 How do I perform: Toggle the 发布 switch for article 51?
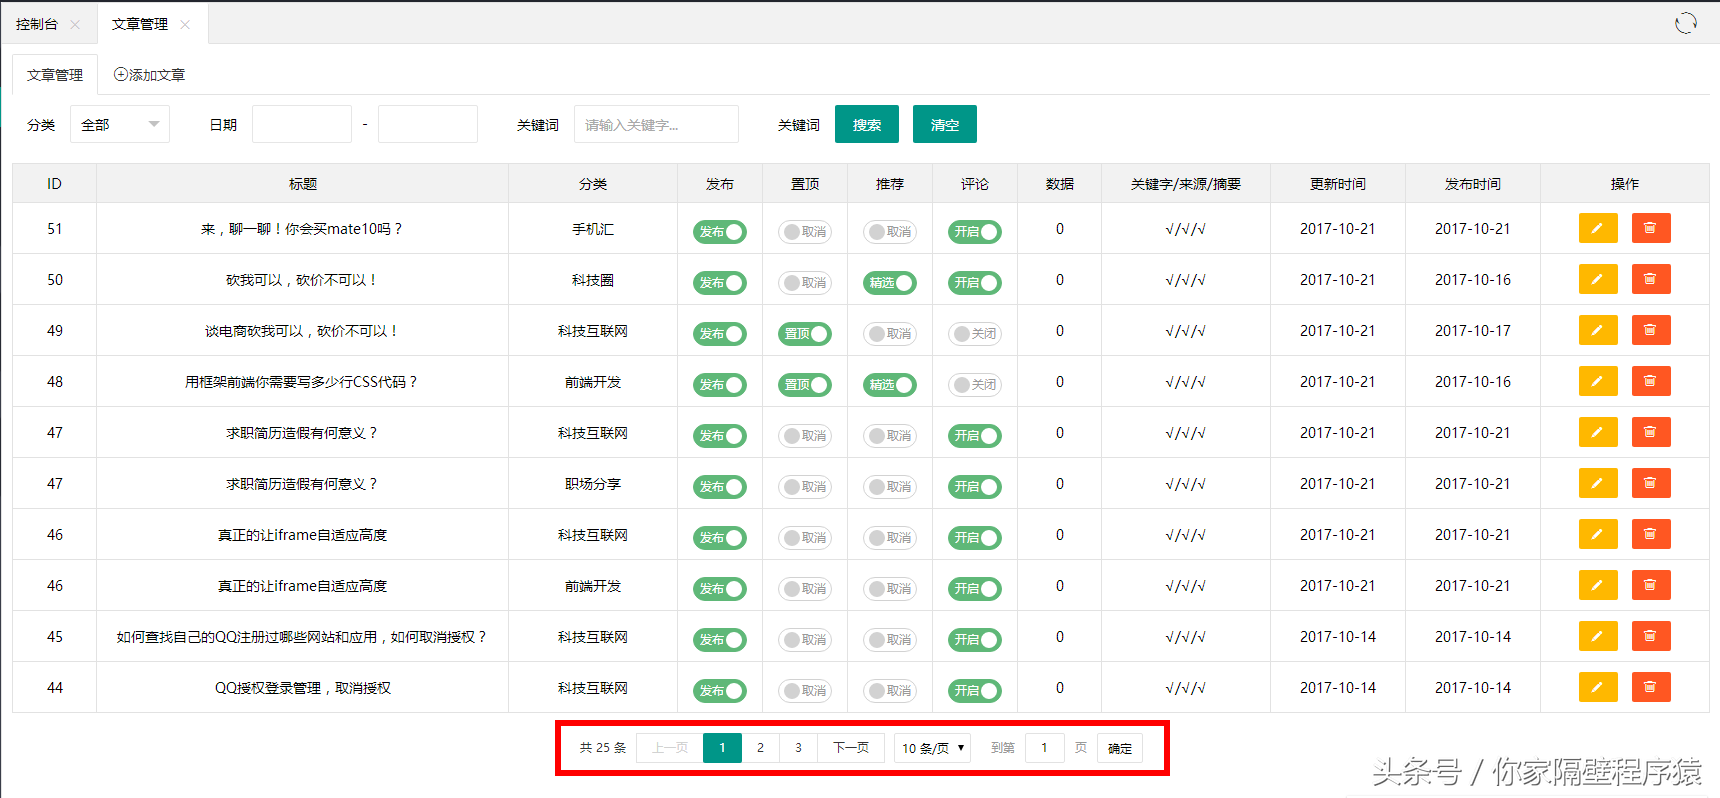(720, 232)
